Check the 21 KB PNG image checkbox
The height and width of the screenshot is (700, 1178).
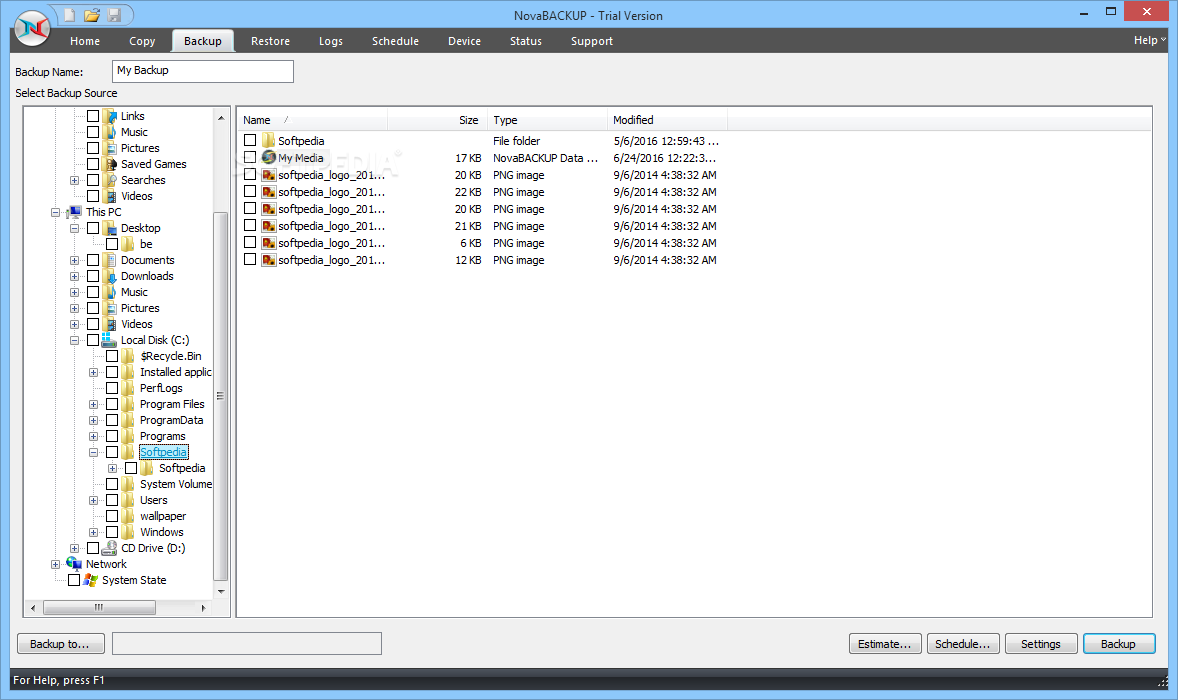click(250, 225)
